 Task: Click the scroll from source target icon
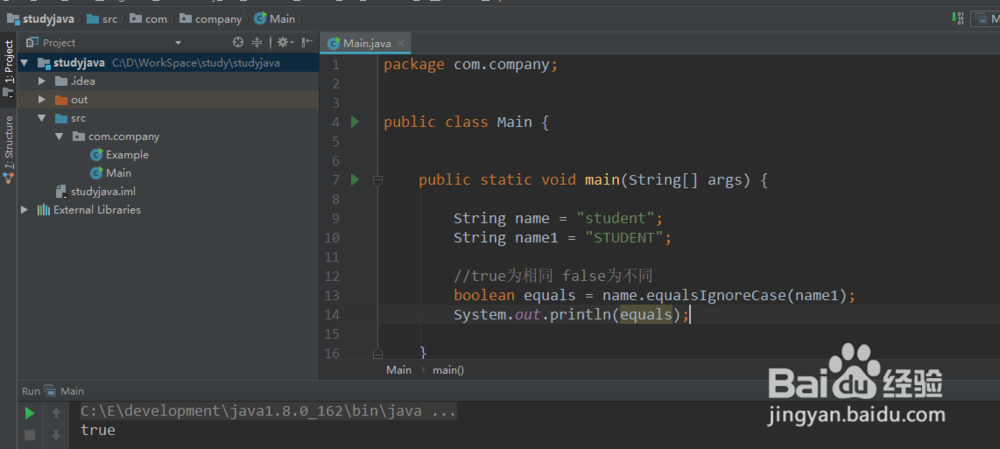pos(238,43)
